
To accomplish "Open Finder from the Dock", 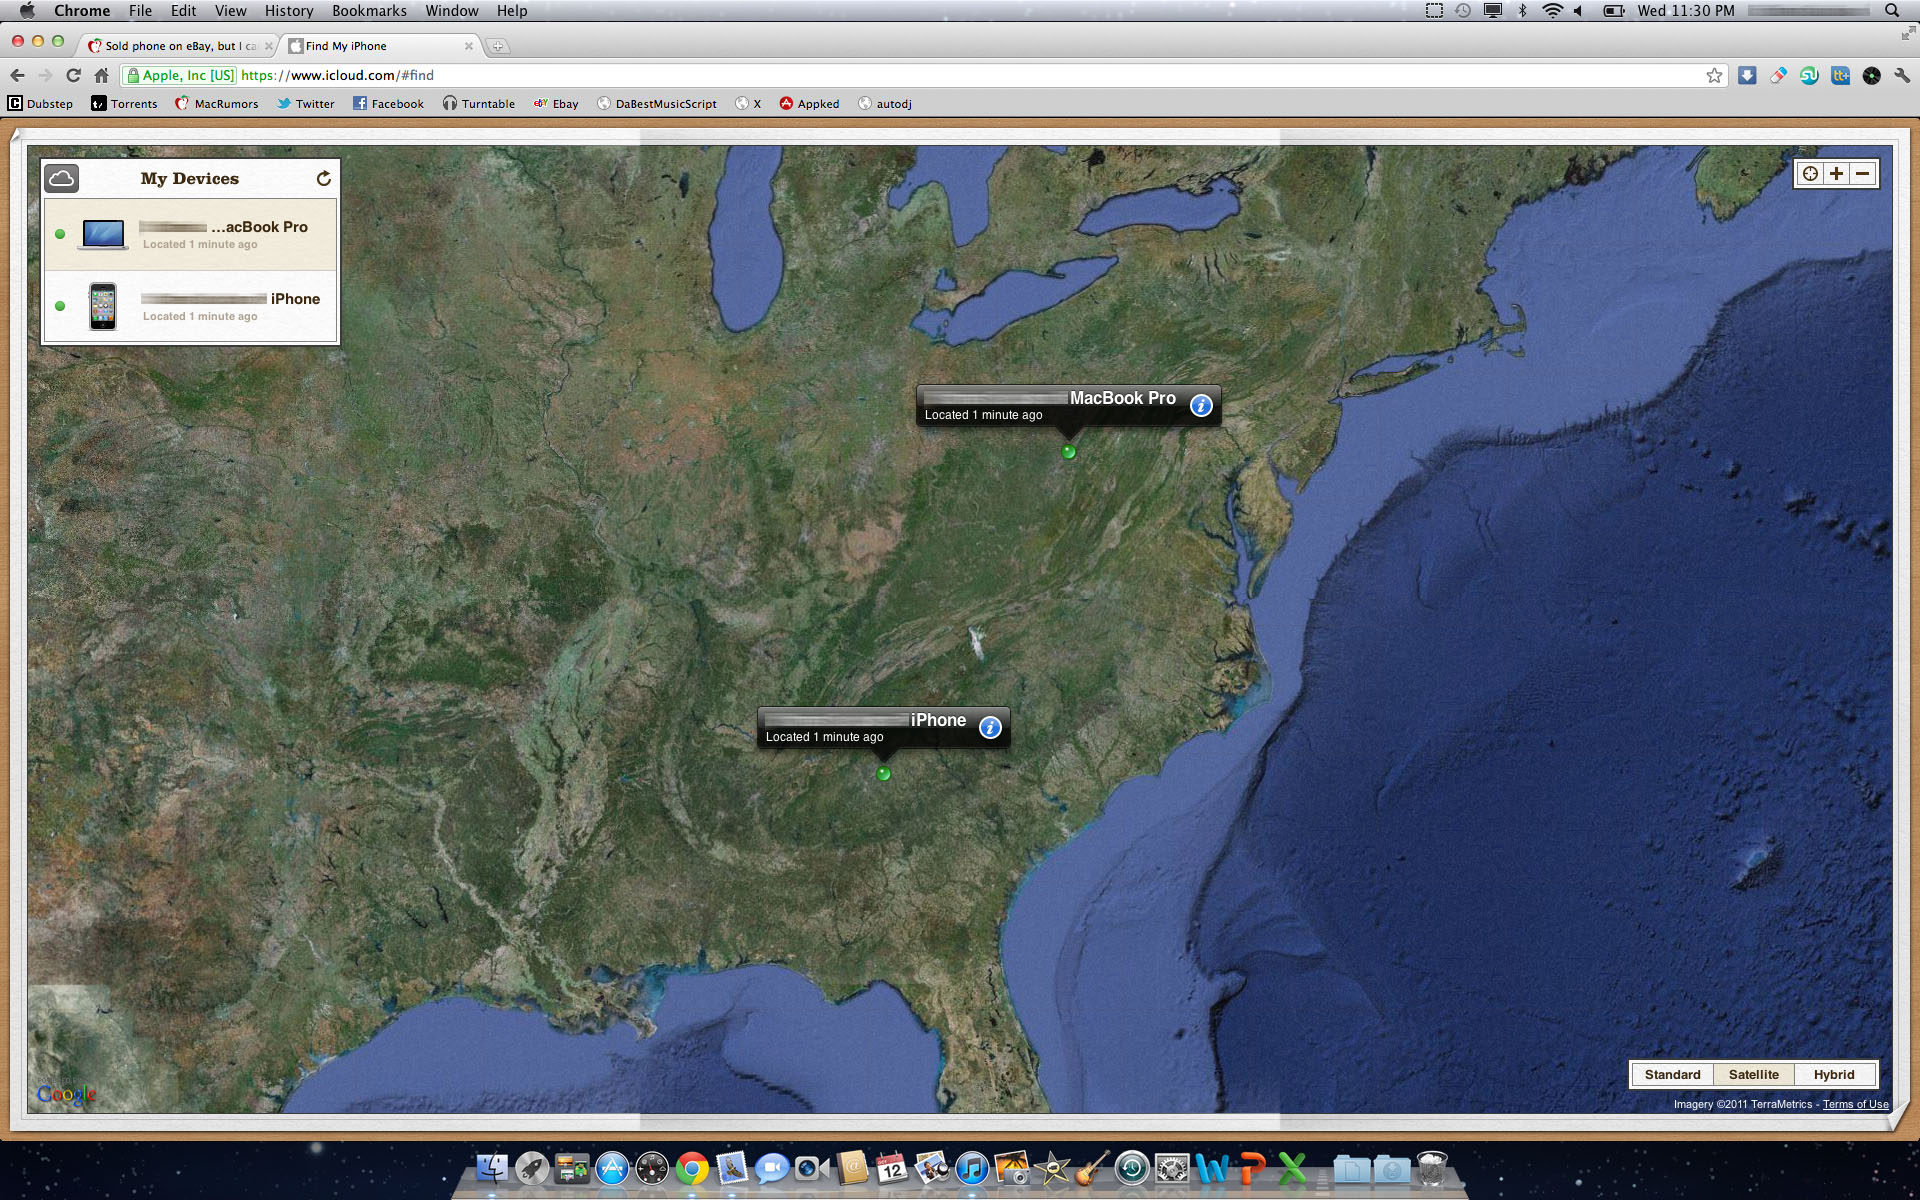I will 492,1167.
